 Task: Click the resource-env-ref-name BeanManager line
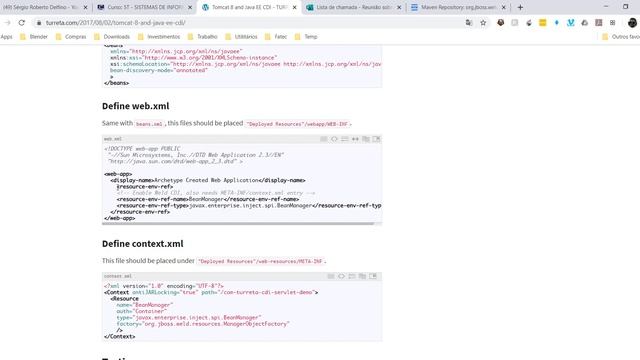208,199
